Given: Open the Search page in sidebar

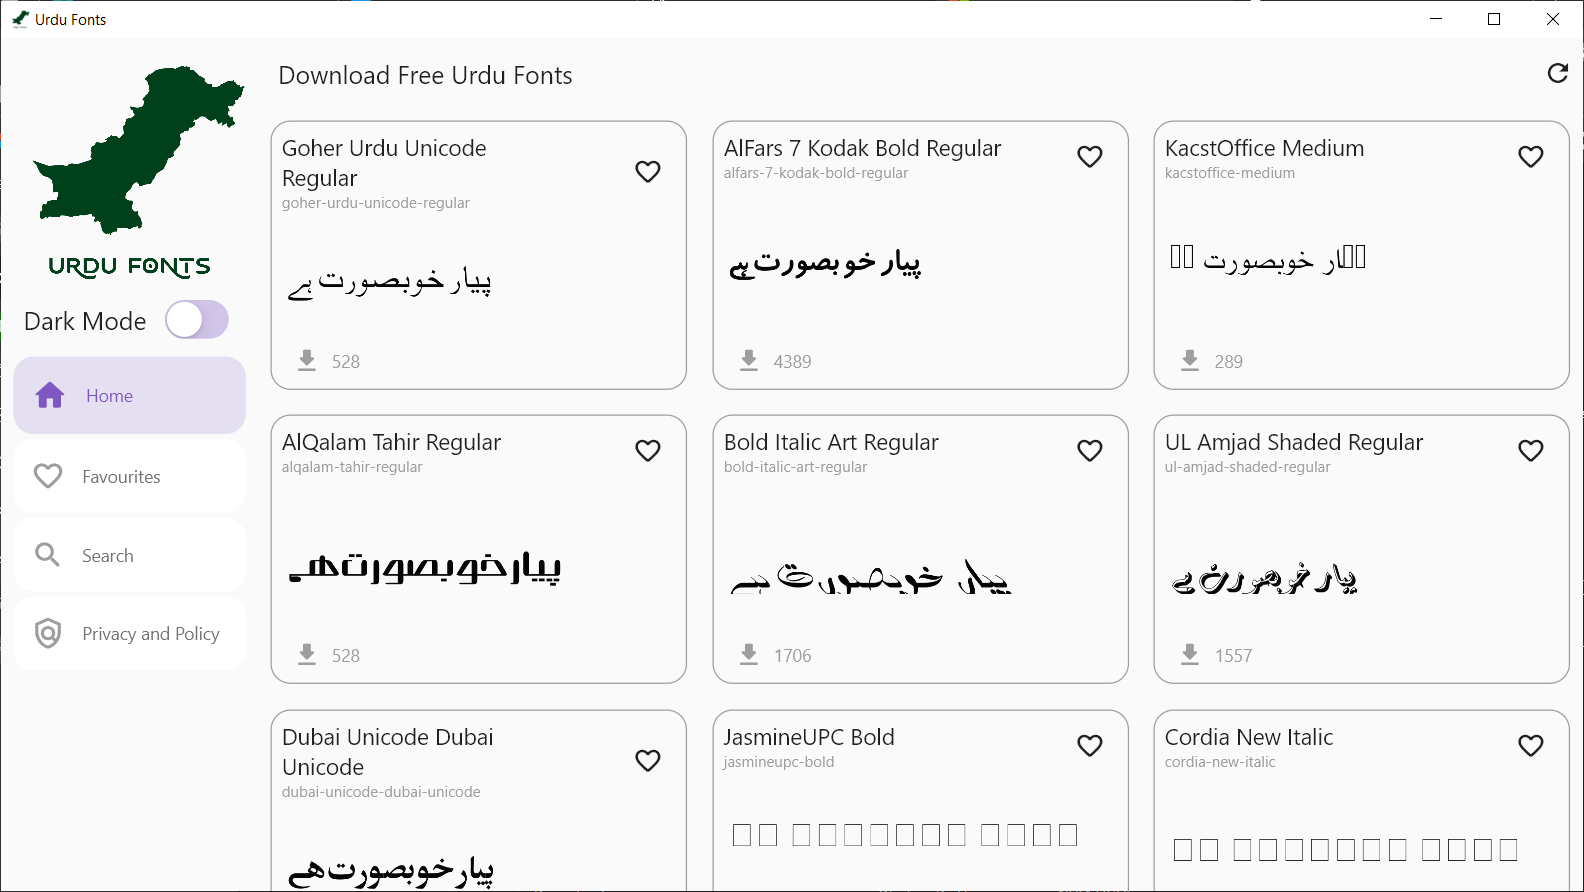Looking at the screenshot, I should [x=130, y=555].
